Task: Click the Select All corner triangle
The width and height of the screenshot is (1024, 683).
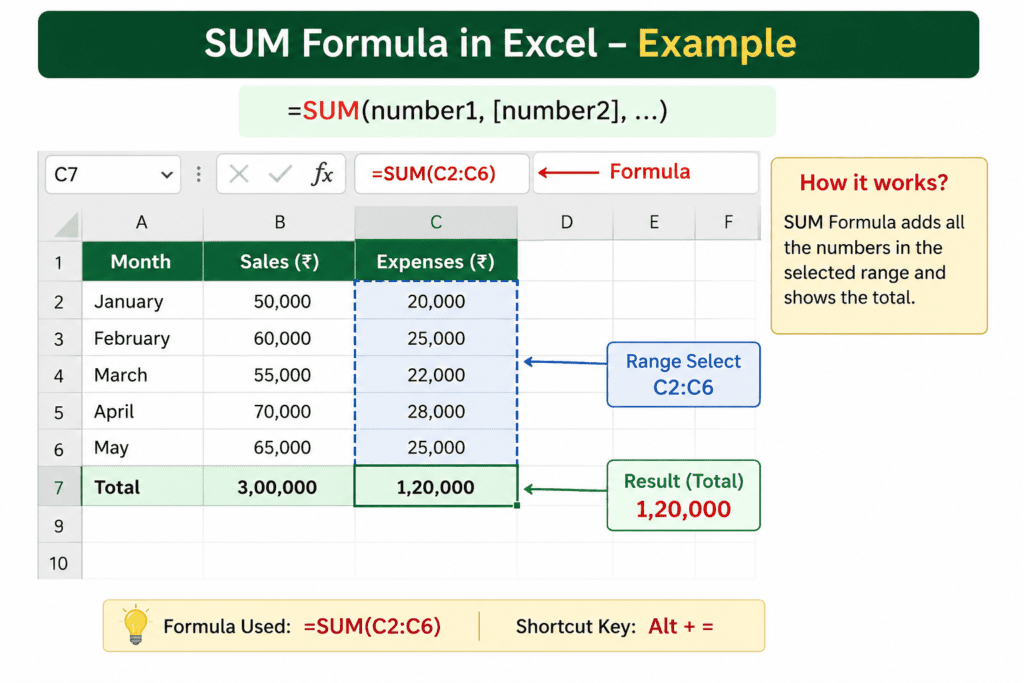Action: coord(67,225)
